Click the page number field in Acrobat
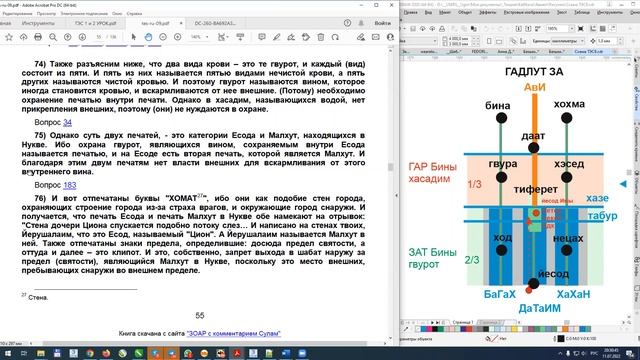The height and width of the screenshot is (360, 640). [98, 37]
